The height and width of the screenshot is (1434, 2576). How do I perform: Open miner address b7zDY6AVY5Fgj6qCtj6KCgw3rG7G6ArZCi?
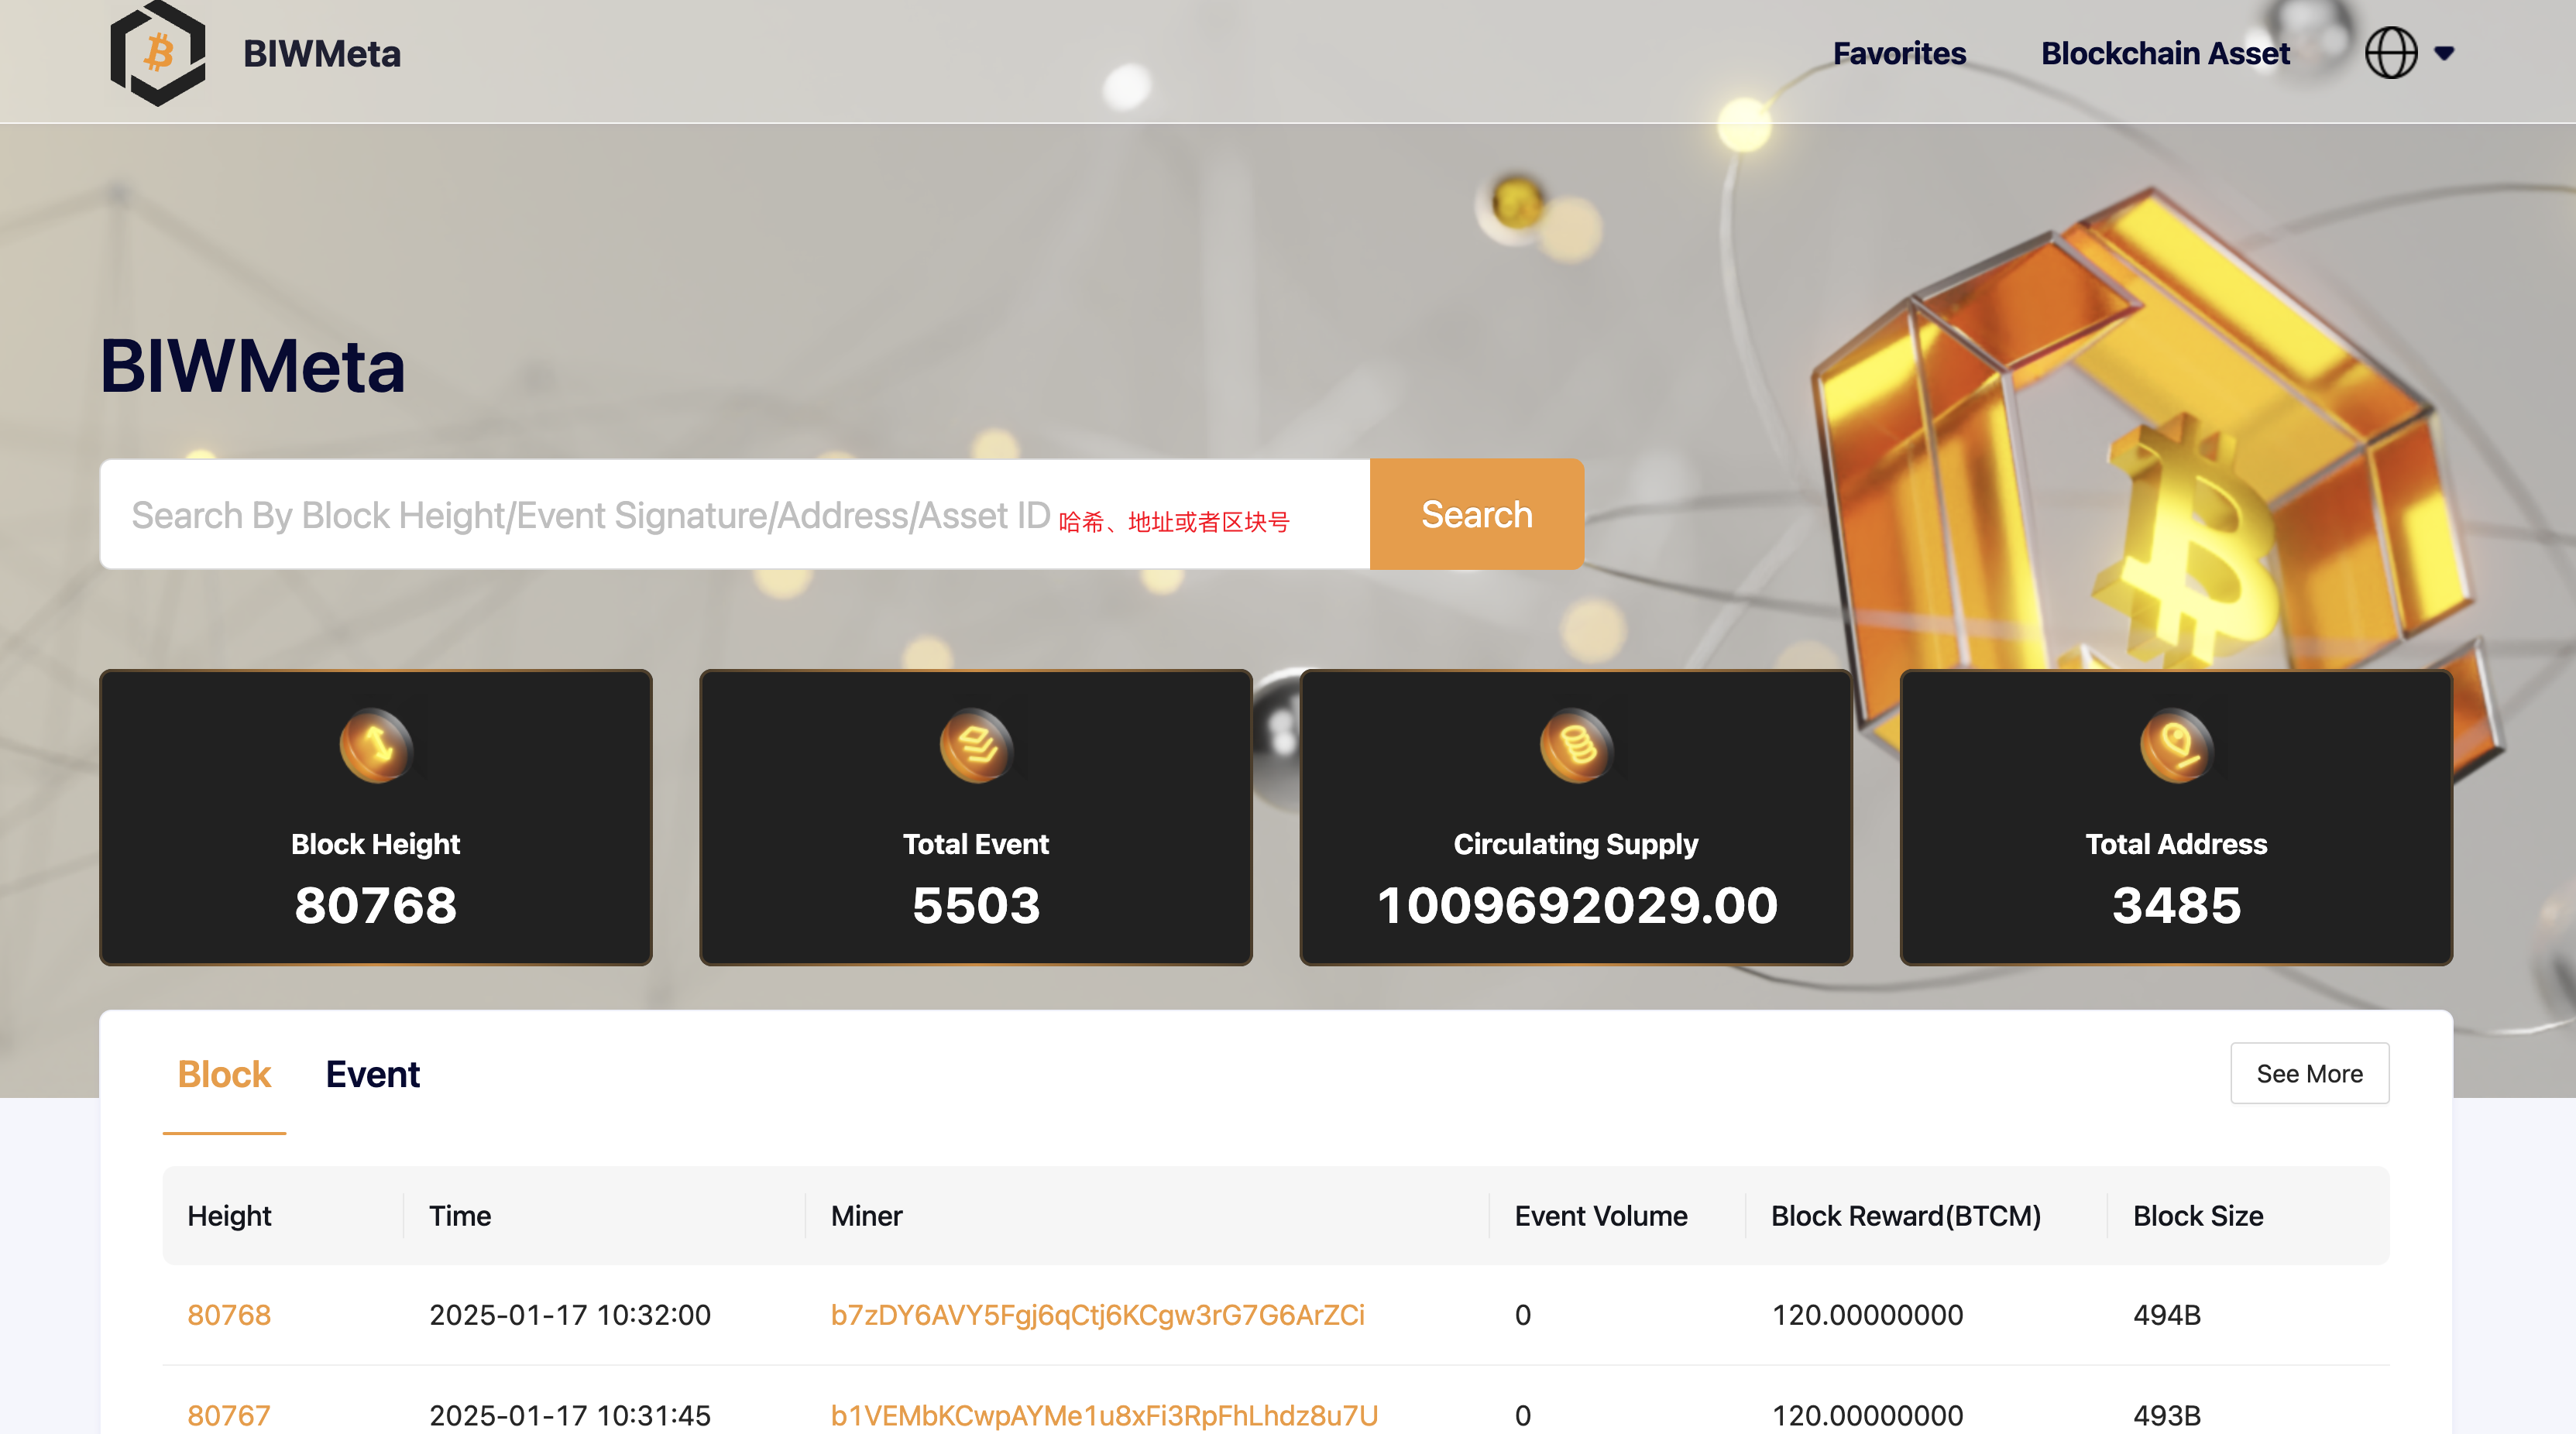coord(1097,1315)
